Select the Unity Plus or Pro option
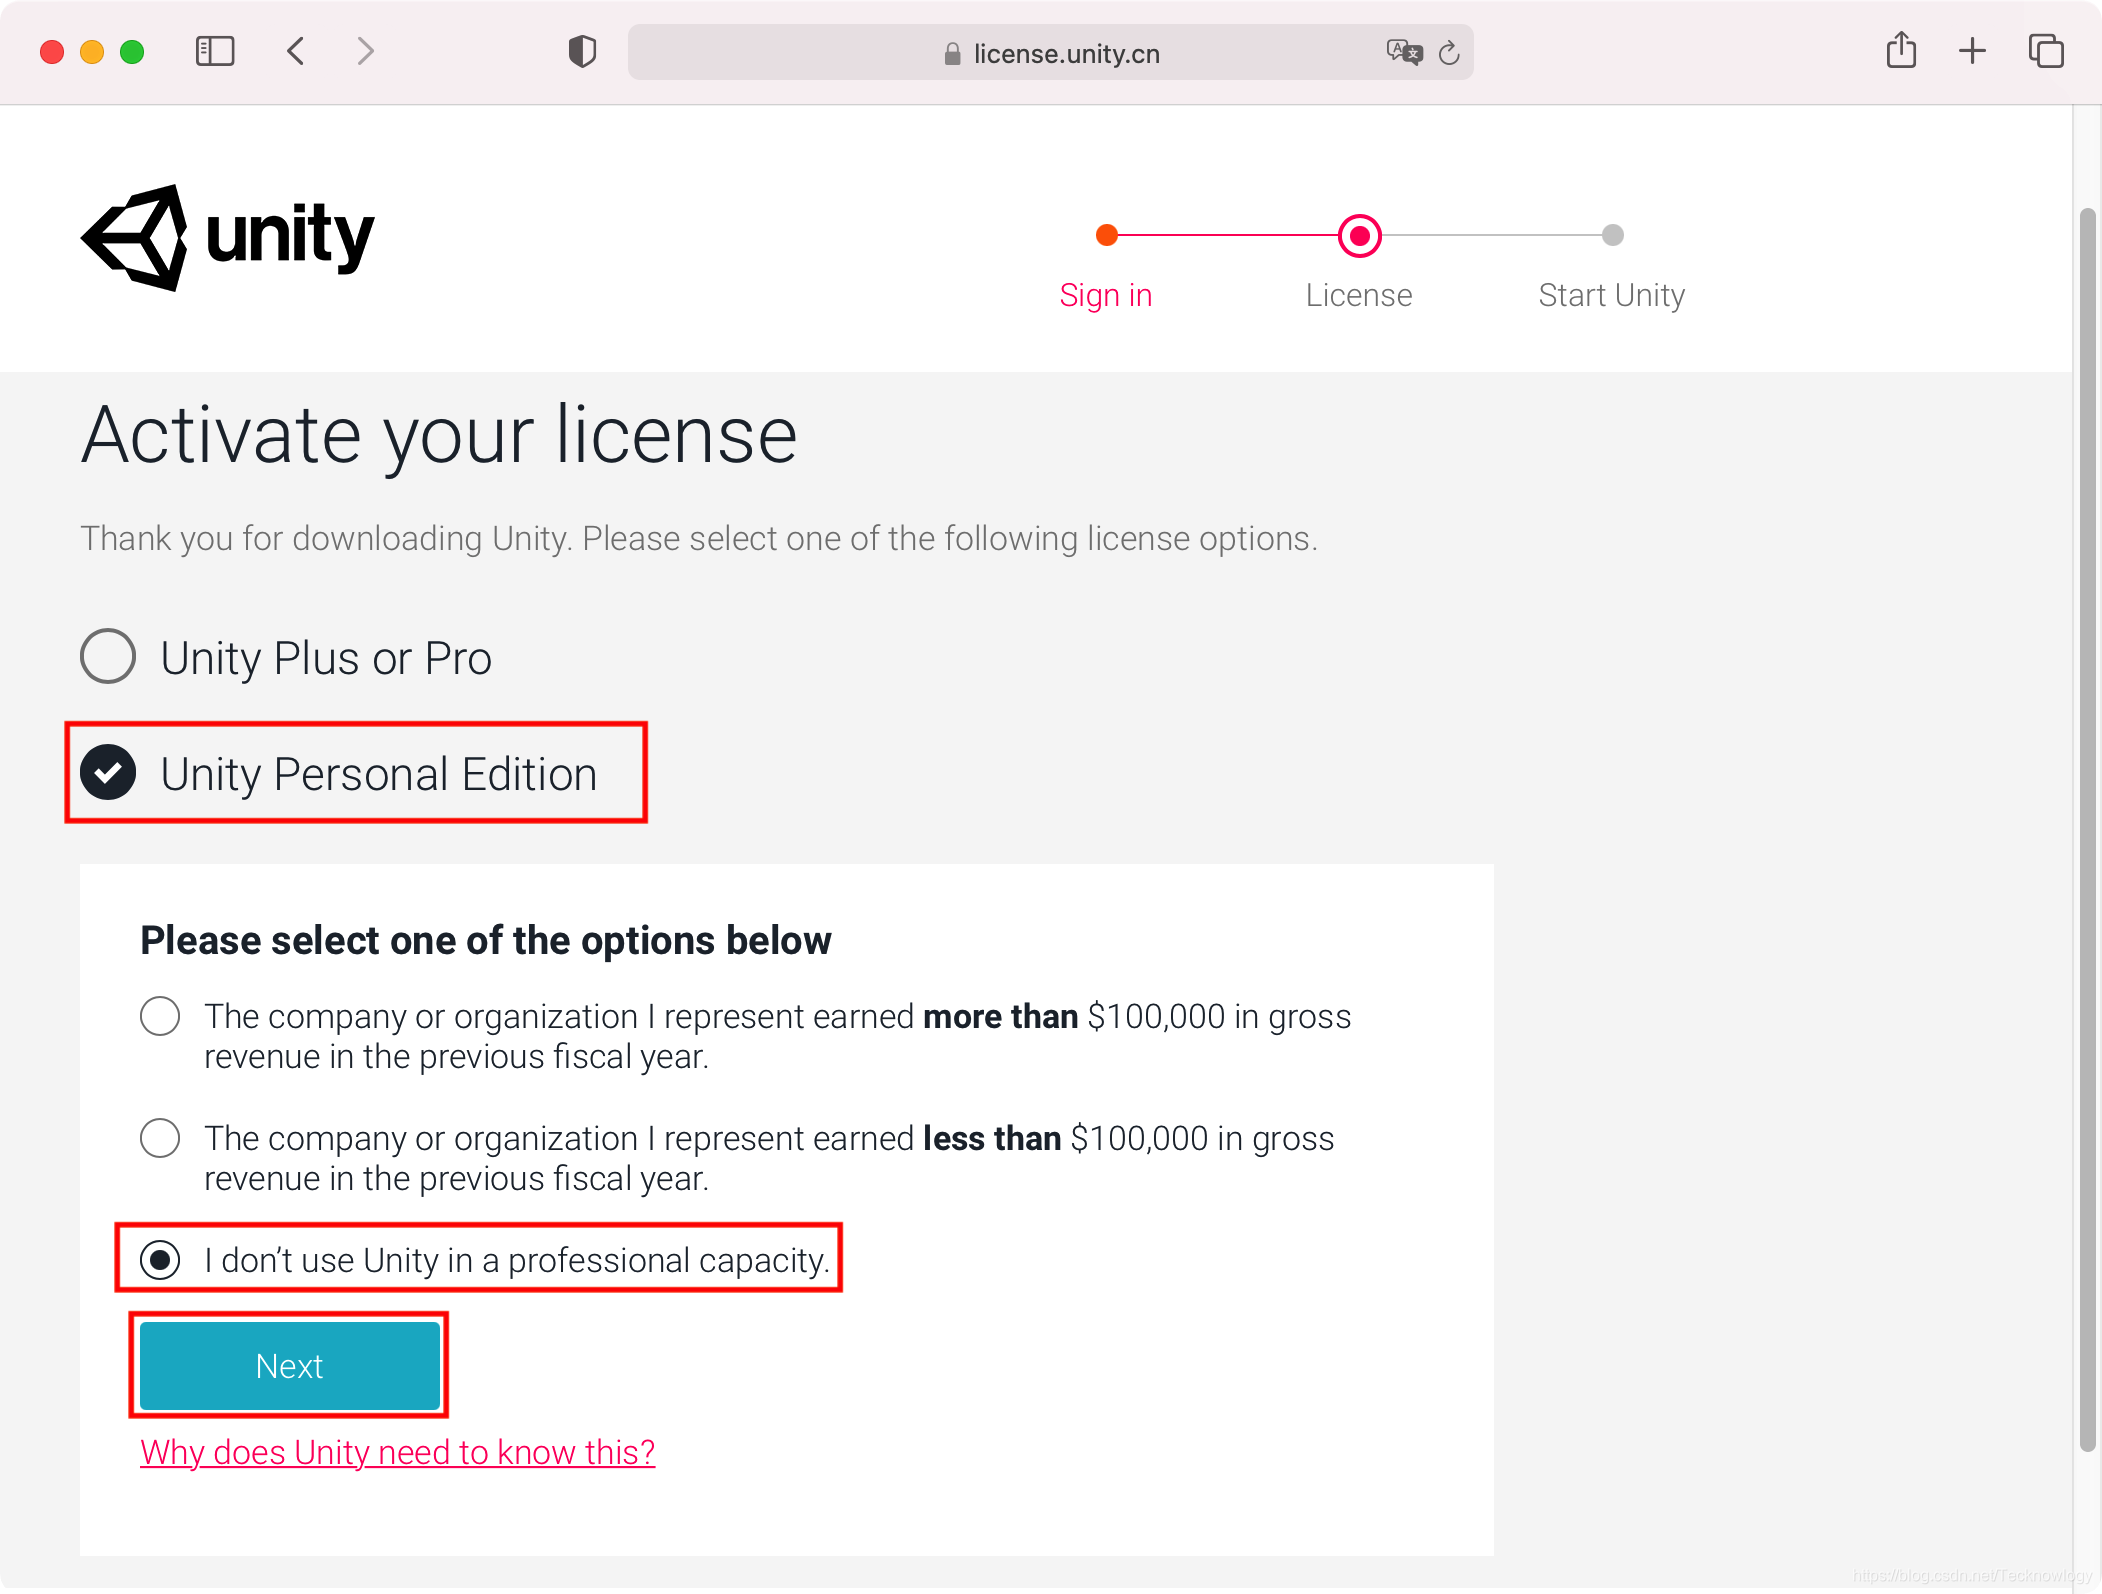This screenshot has width=2102, height=1594. 107,657
